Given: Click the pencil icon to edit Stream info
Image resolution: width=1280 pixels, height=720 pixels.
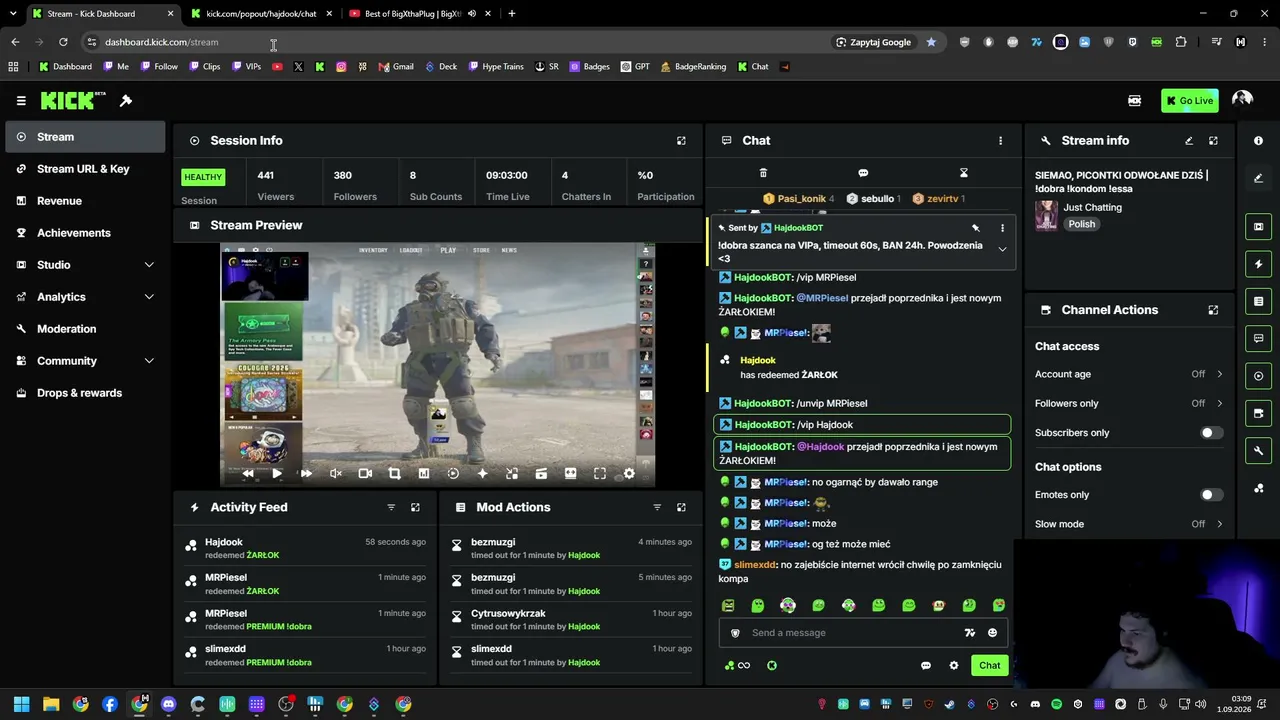Looking at the screenshot, I should click(x=1189, y=141).
